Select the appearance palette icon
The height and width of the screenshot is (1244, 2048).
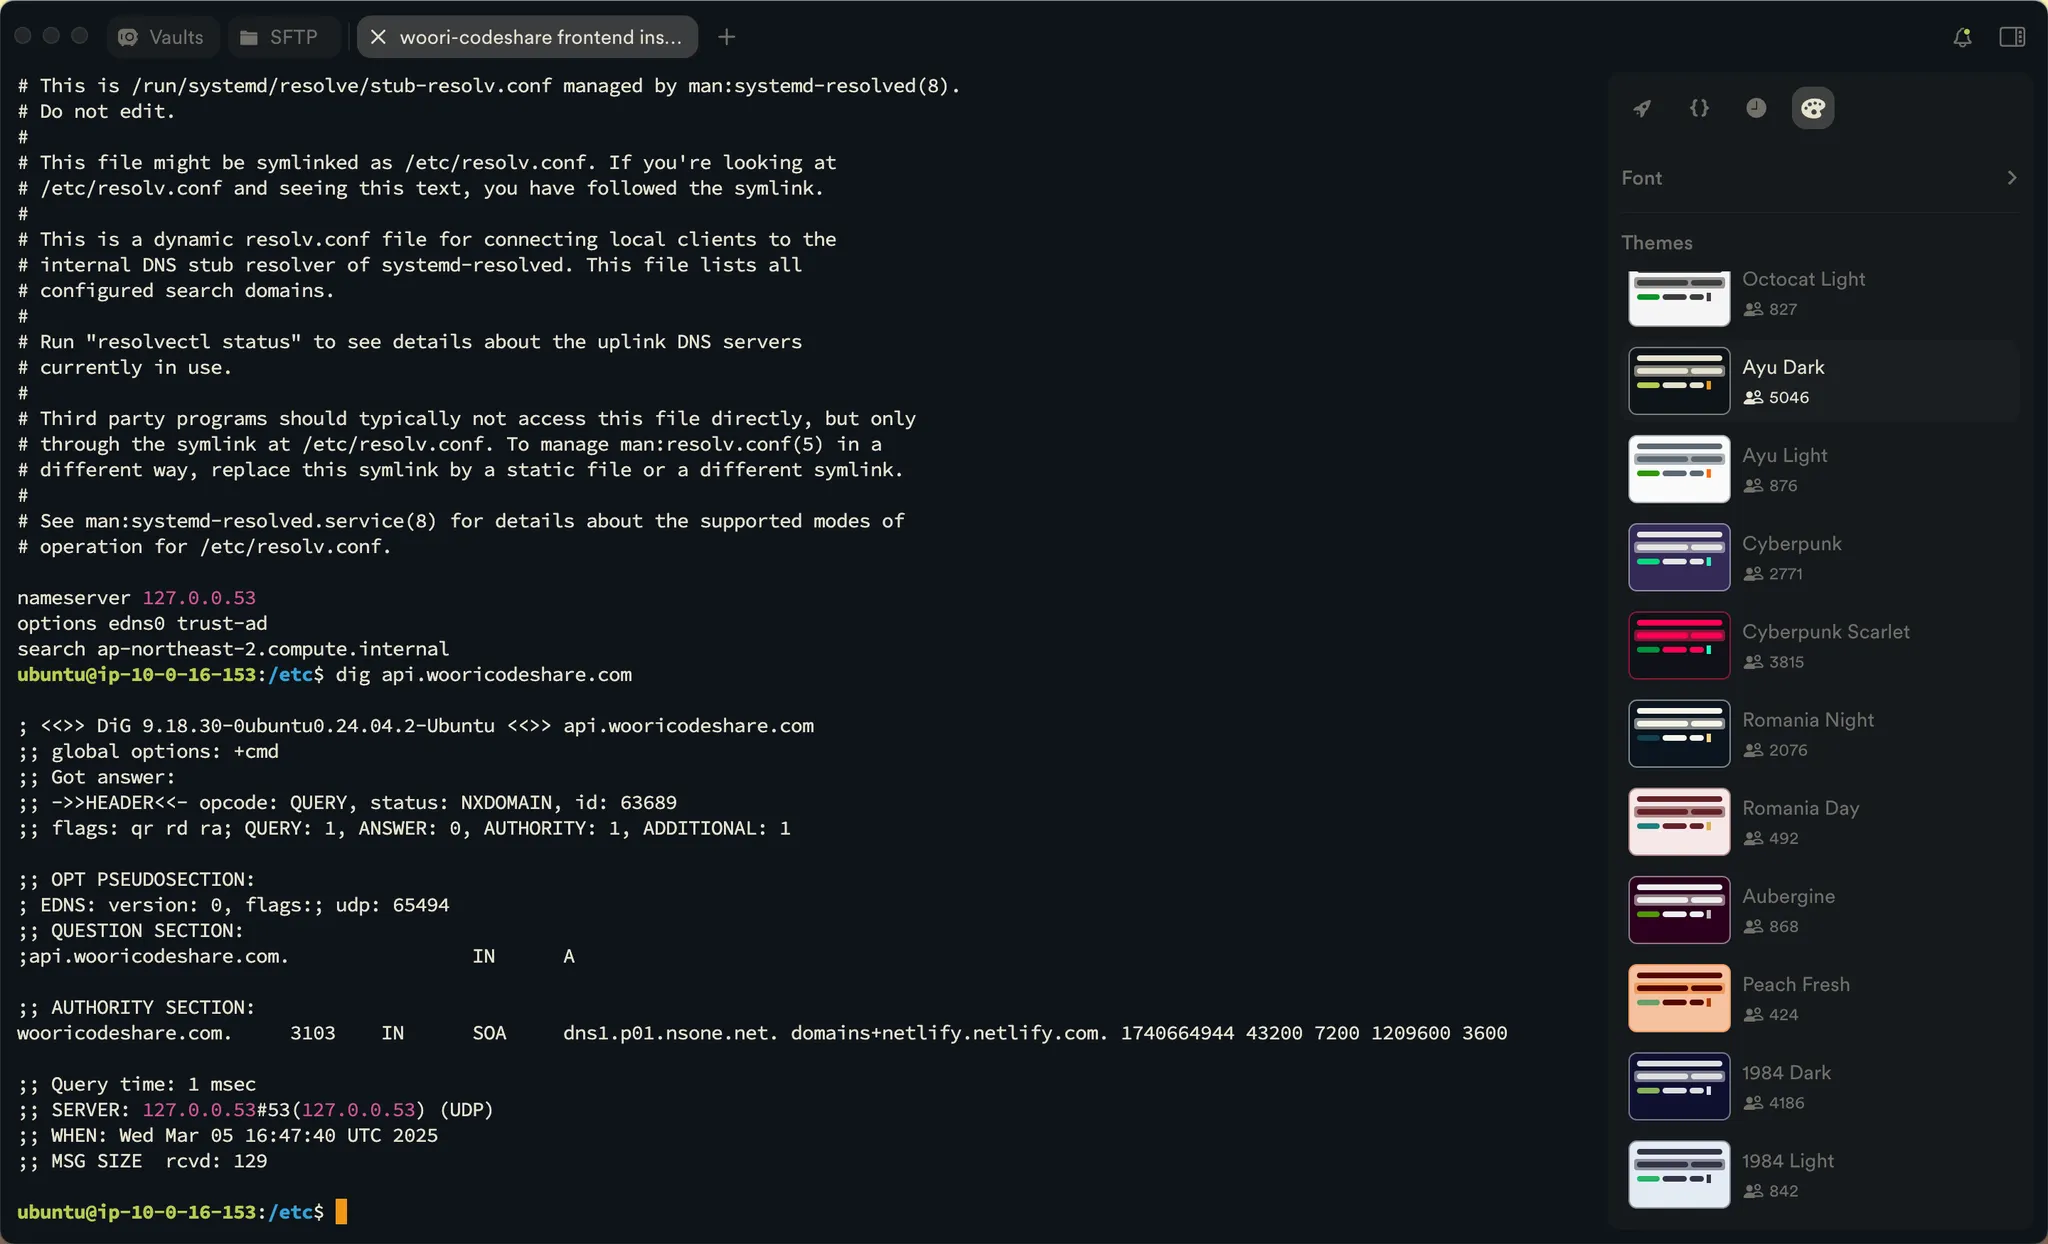(x=1813, y=108)
